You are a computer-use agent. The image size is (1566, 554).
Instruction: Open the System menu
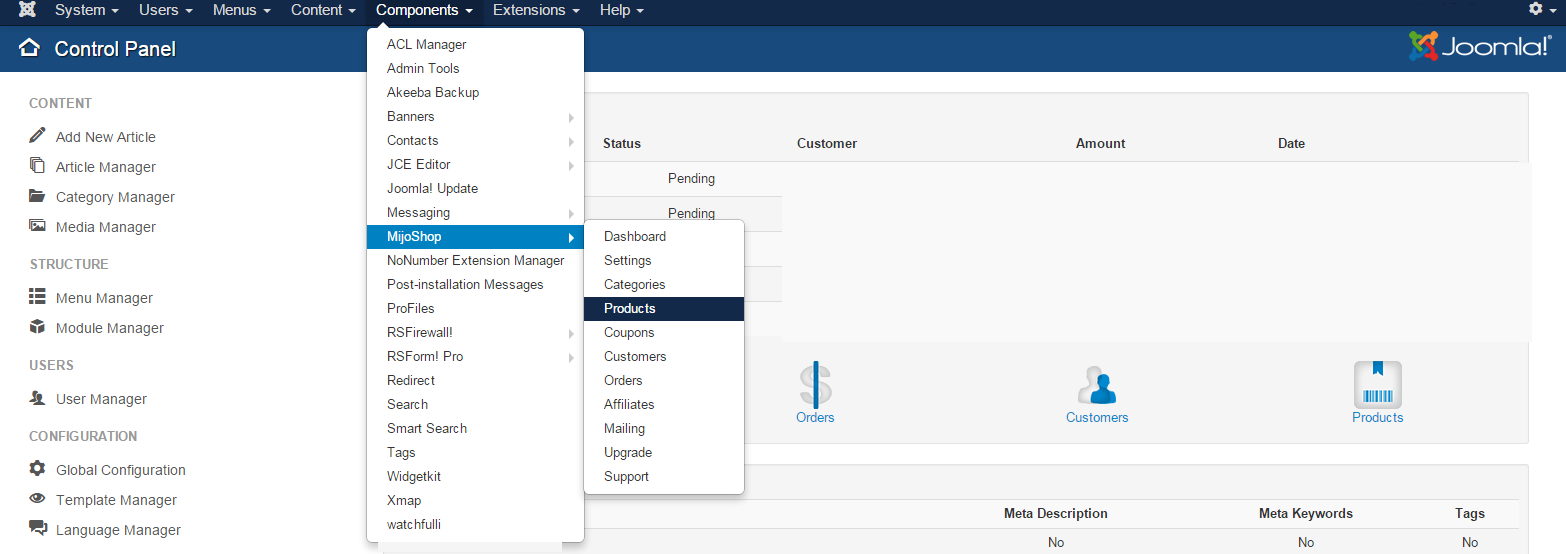tap(87, 10)
